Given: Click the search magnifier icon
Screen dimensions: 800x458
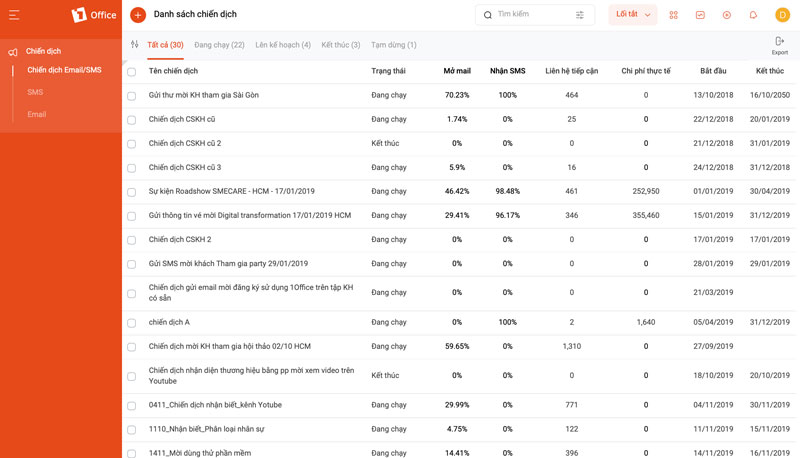Looking at the screenshot, I should click(x=488, y=15).
